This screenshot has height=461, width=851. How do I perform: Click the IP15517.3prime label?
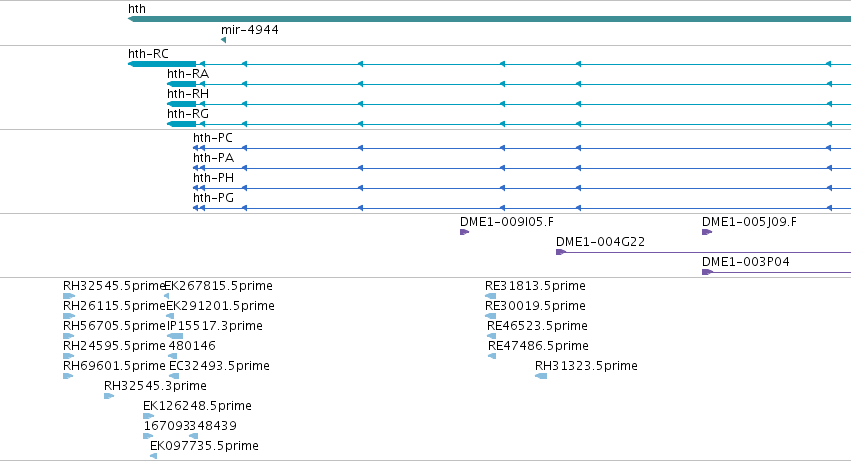pos(215,326)
